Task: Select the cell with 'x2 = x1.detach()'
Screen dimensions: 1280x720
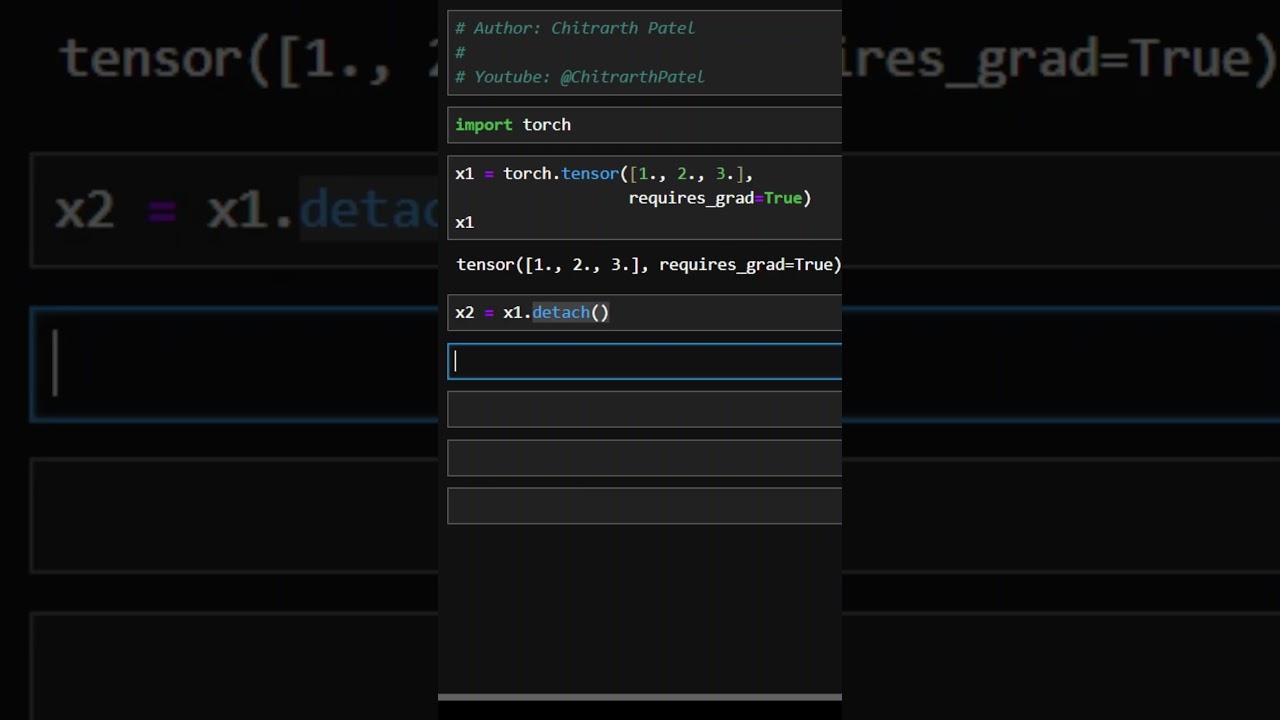Action: point(644,313)
